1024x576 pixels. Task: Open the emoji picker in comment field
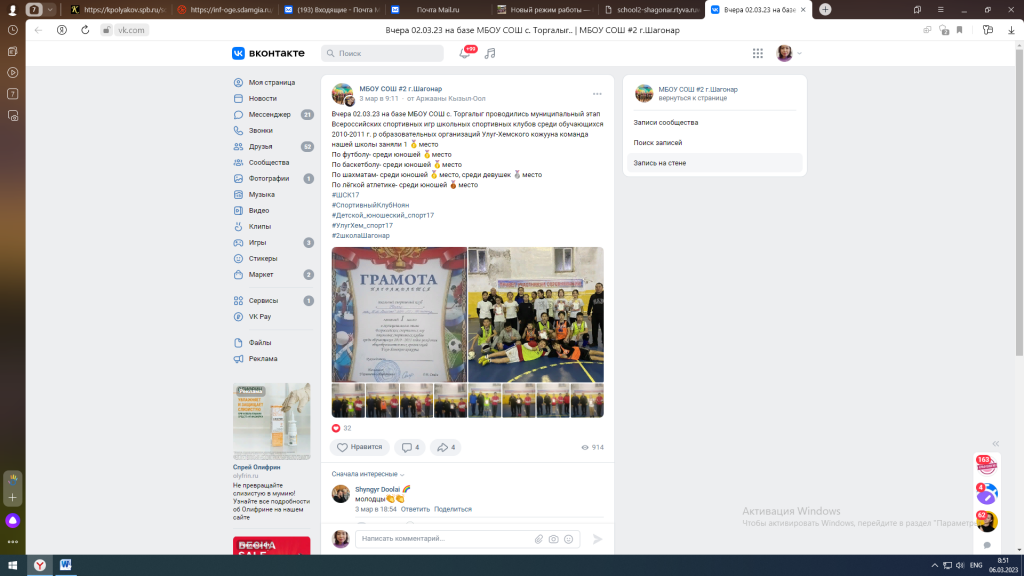pos(568,539)
